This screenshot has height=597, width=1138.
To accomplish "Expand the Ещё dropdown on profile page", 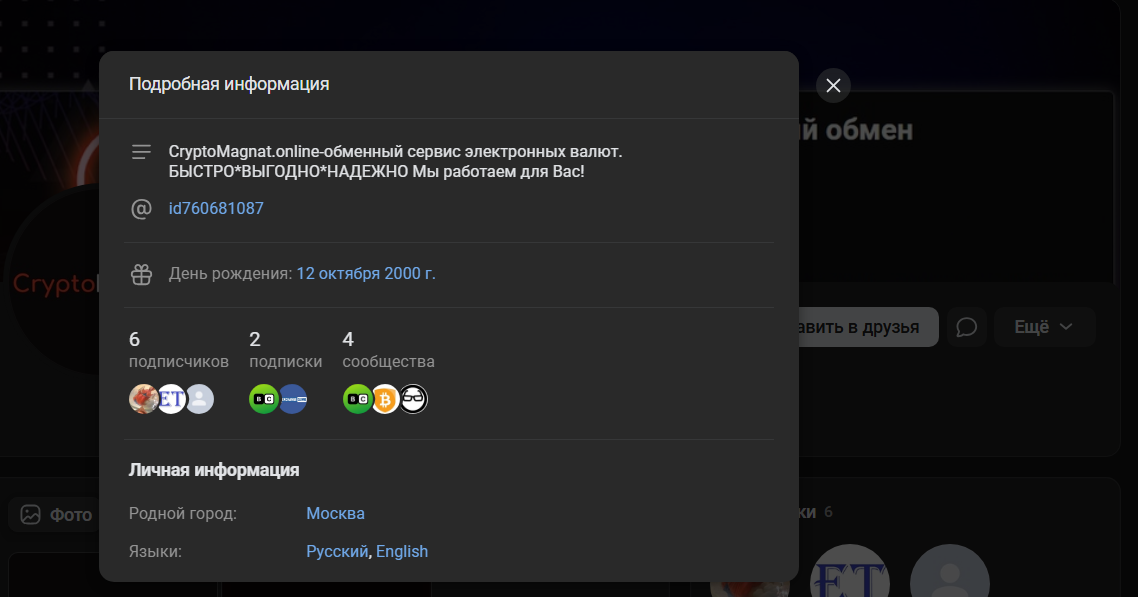I will point(1044,327).
